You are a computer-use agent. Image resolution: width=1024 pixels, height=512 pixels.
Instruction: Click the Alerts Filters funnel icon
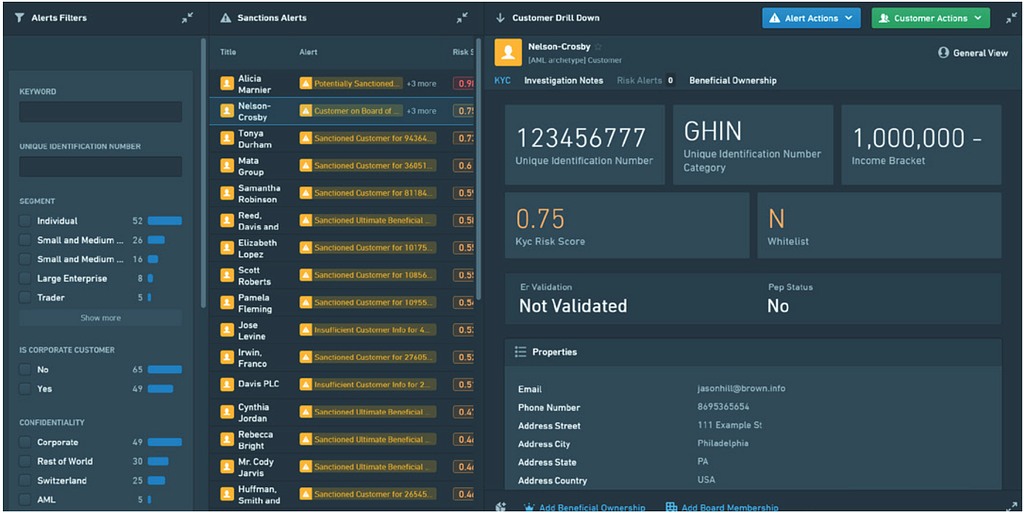tap(18, 18)
